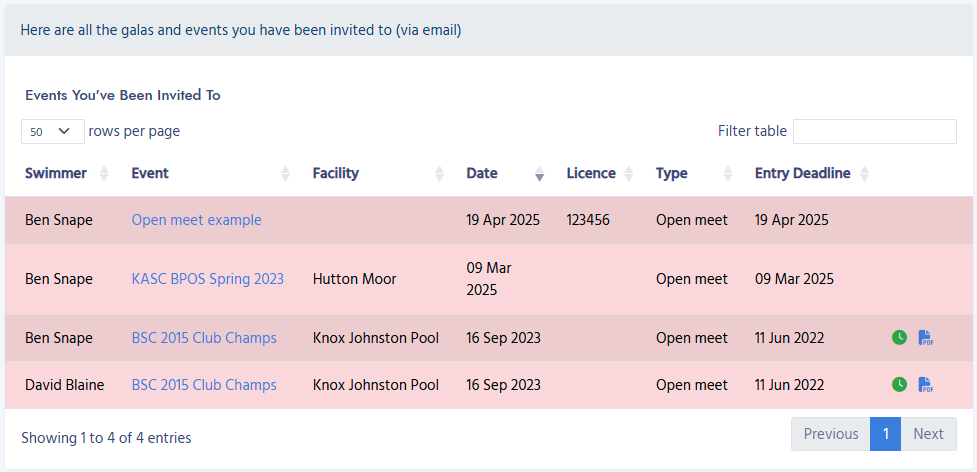This screenshot has width=977, height=472.
Task: Open KASC BPOS Spring 2023 event link
Action: click(207, 279)
